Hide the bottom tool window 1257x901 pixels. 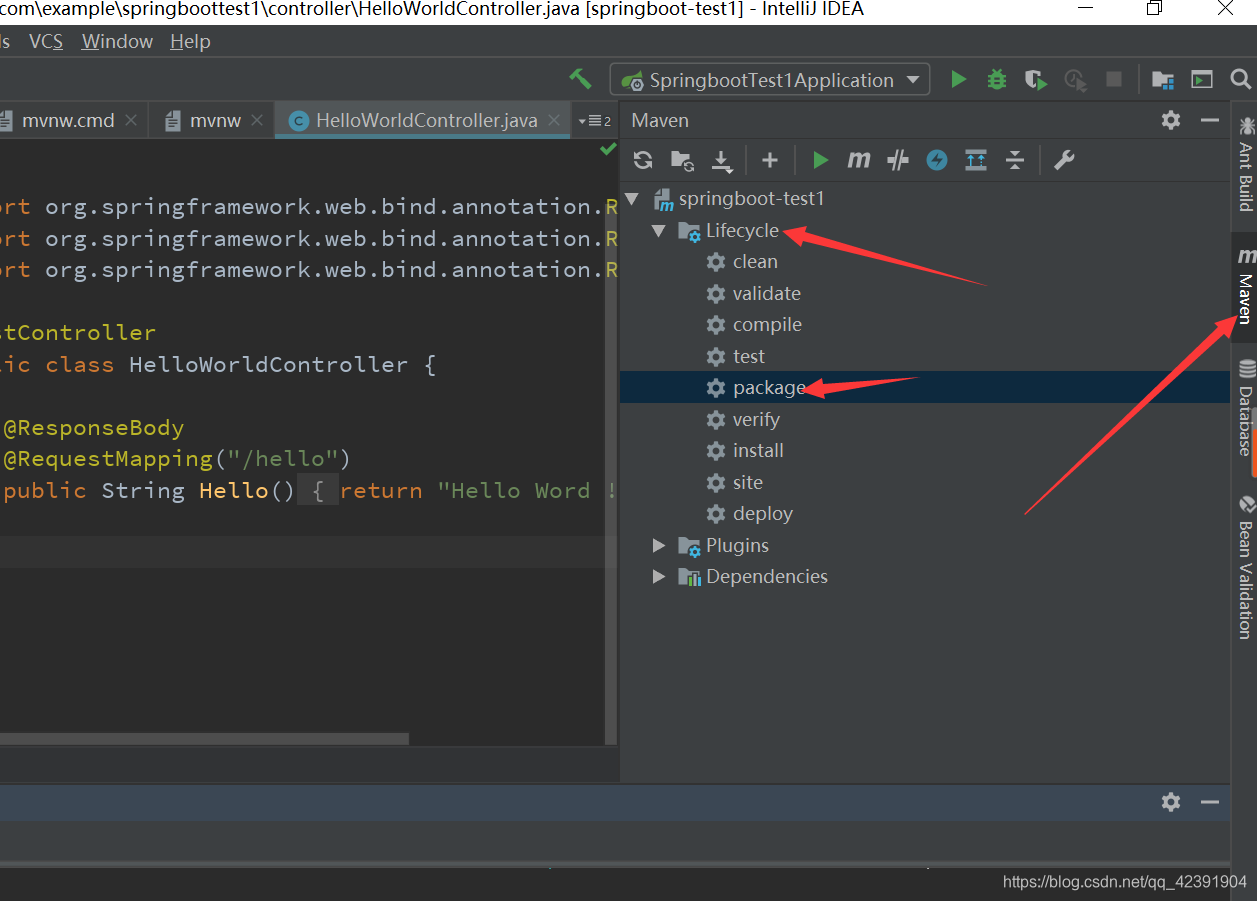click(1210, 802)
